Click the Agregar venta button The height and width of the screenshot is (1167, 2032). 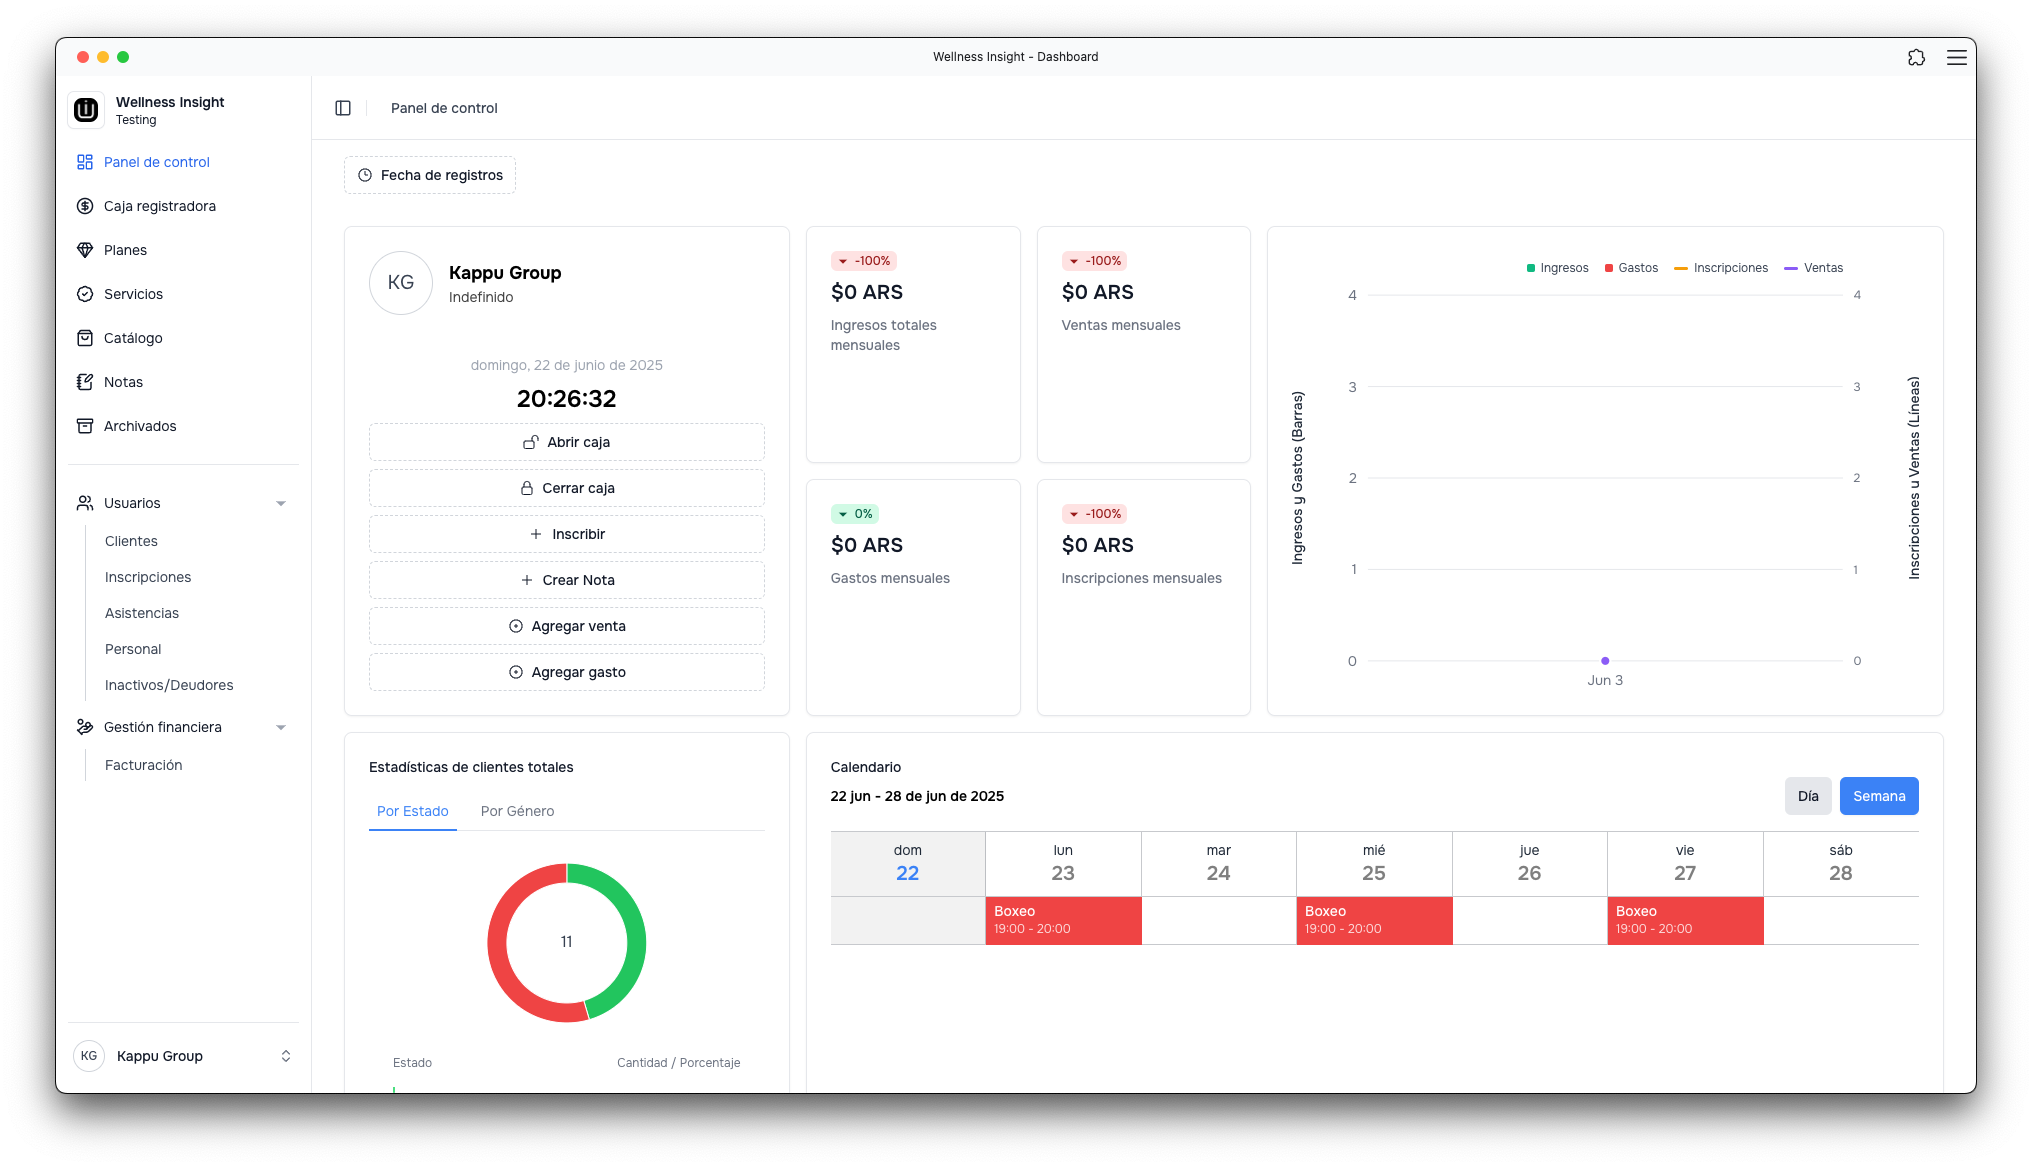pos(566,626)
